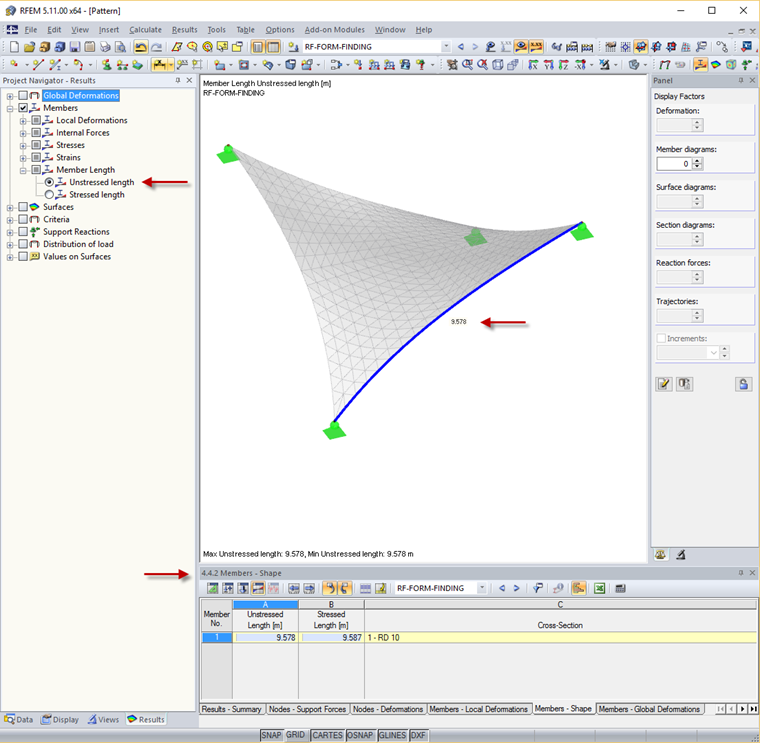Click the Print icon in top toolbar
The image size is (760, 743).
click(105, 47)
